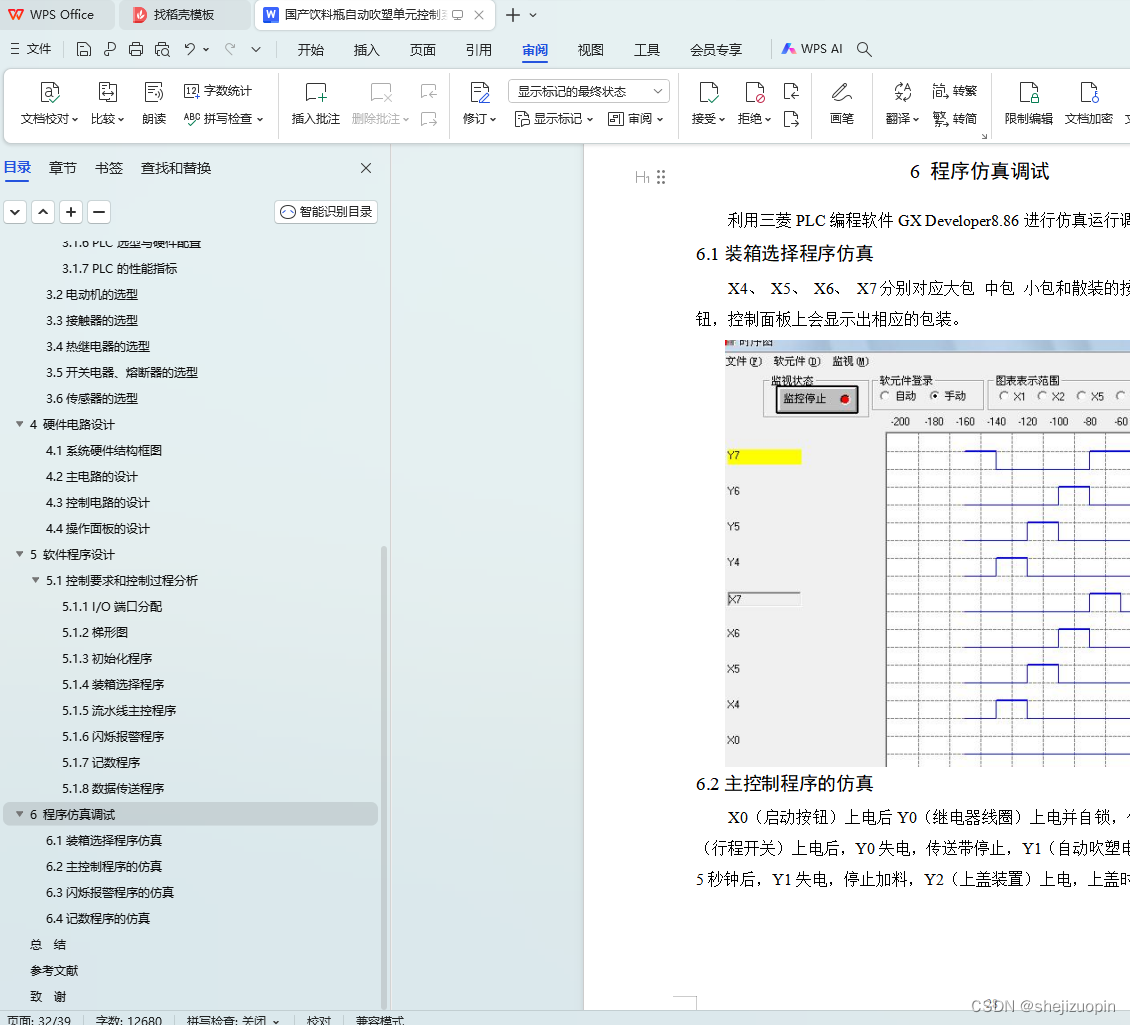The image size is (1130, 1025).
Task: Open the 显示标记 dropdown
Action: pos(554,119)
